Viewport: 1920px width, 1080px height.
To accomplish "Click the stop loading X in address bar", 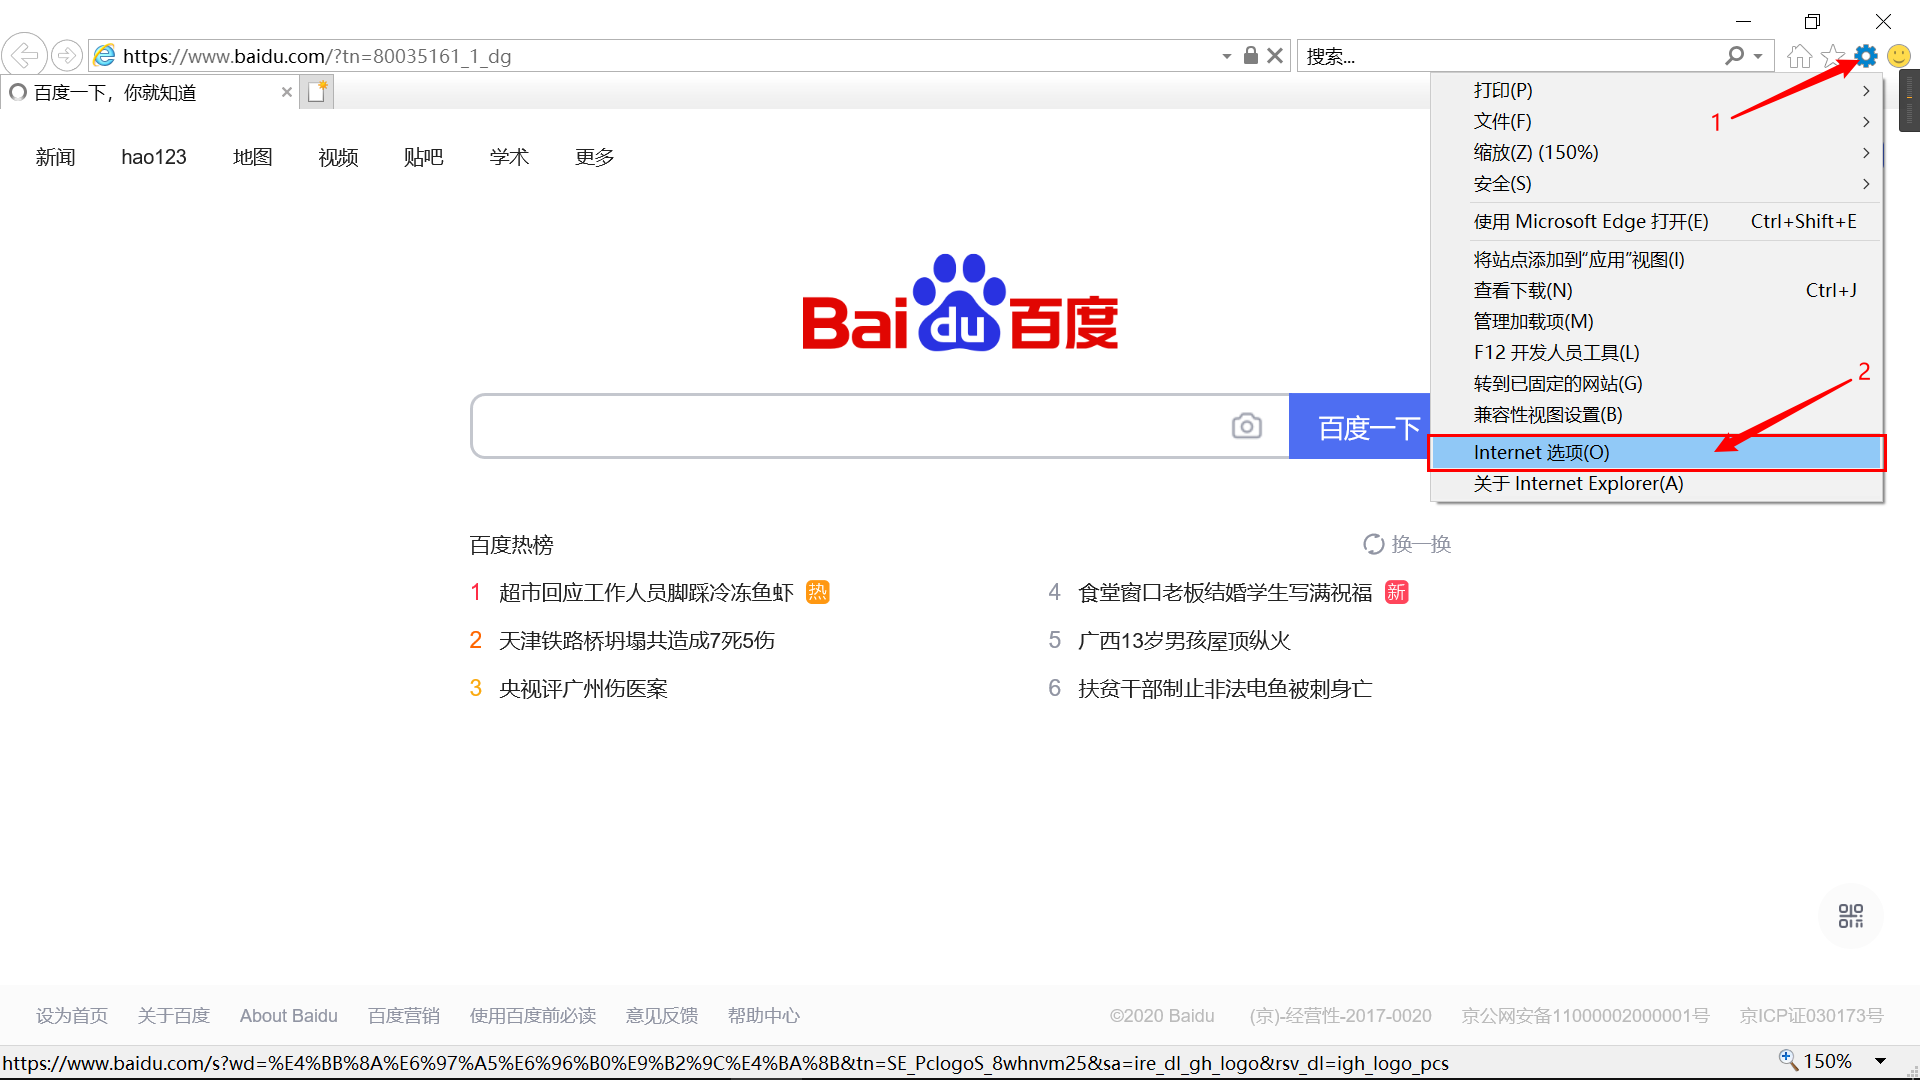I will tap(1275, 56).
